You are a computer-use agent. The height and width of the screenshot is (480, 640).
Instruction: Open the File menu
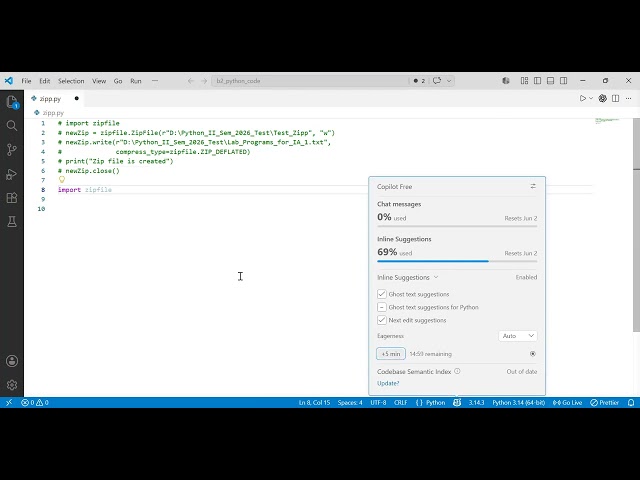[26, 81]
